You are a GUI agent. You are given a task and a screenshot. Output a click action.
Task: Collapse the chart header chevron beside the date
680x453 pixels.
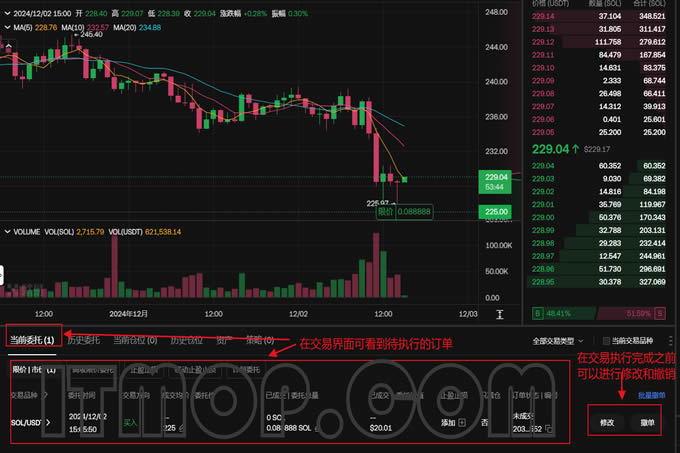(8, 11)
